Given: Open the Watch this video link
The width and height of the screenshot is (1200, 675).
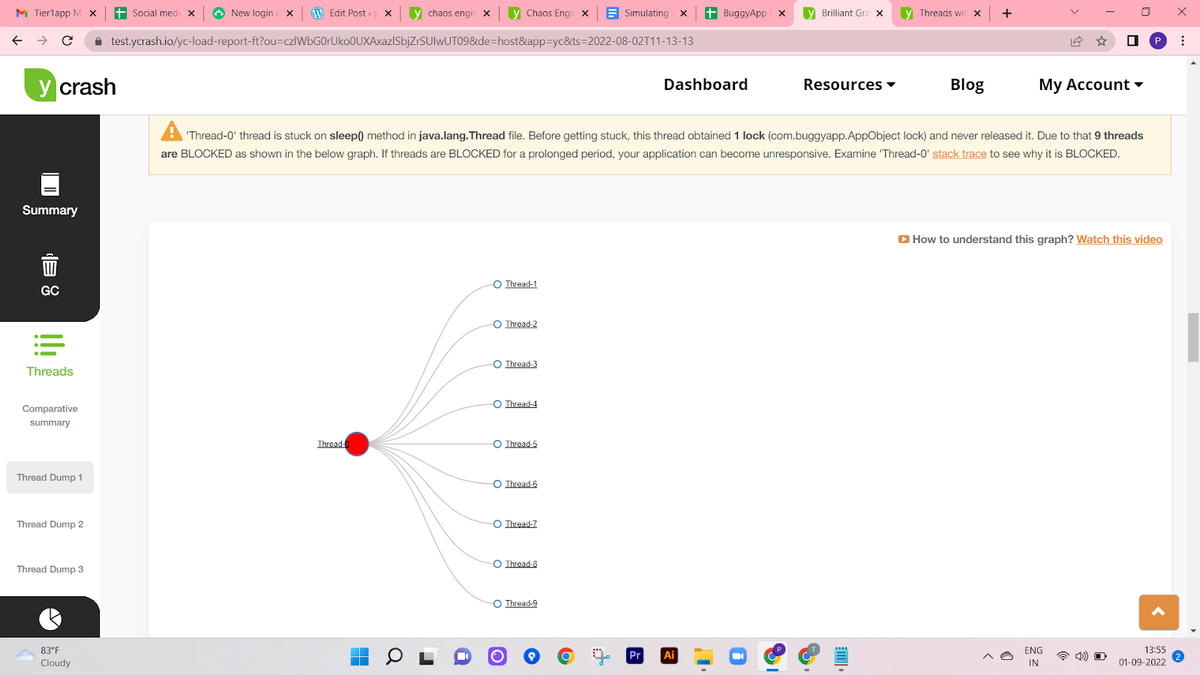Looking at the screenshot, I should click(x=1119, y=239).
